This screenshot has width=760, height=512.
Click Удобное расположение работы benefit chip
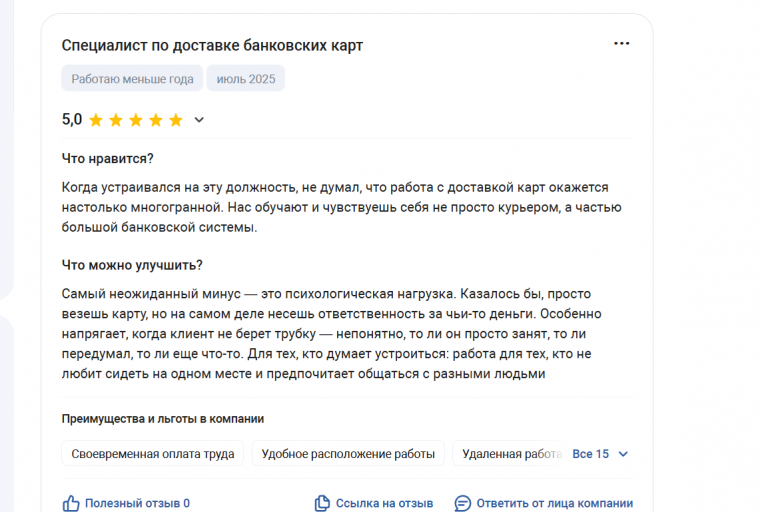(x=348, y=454)
